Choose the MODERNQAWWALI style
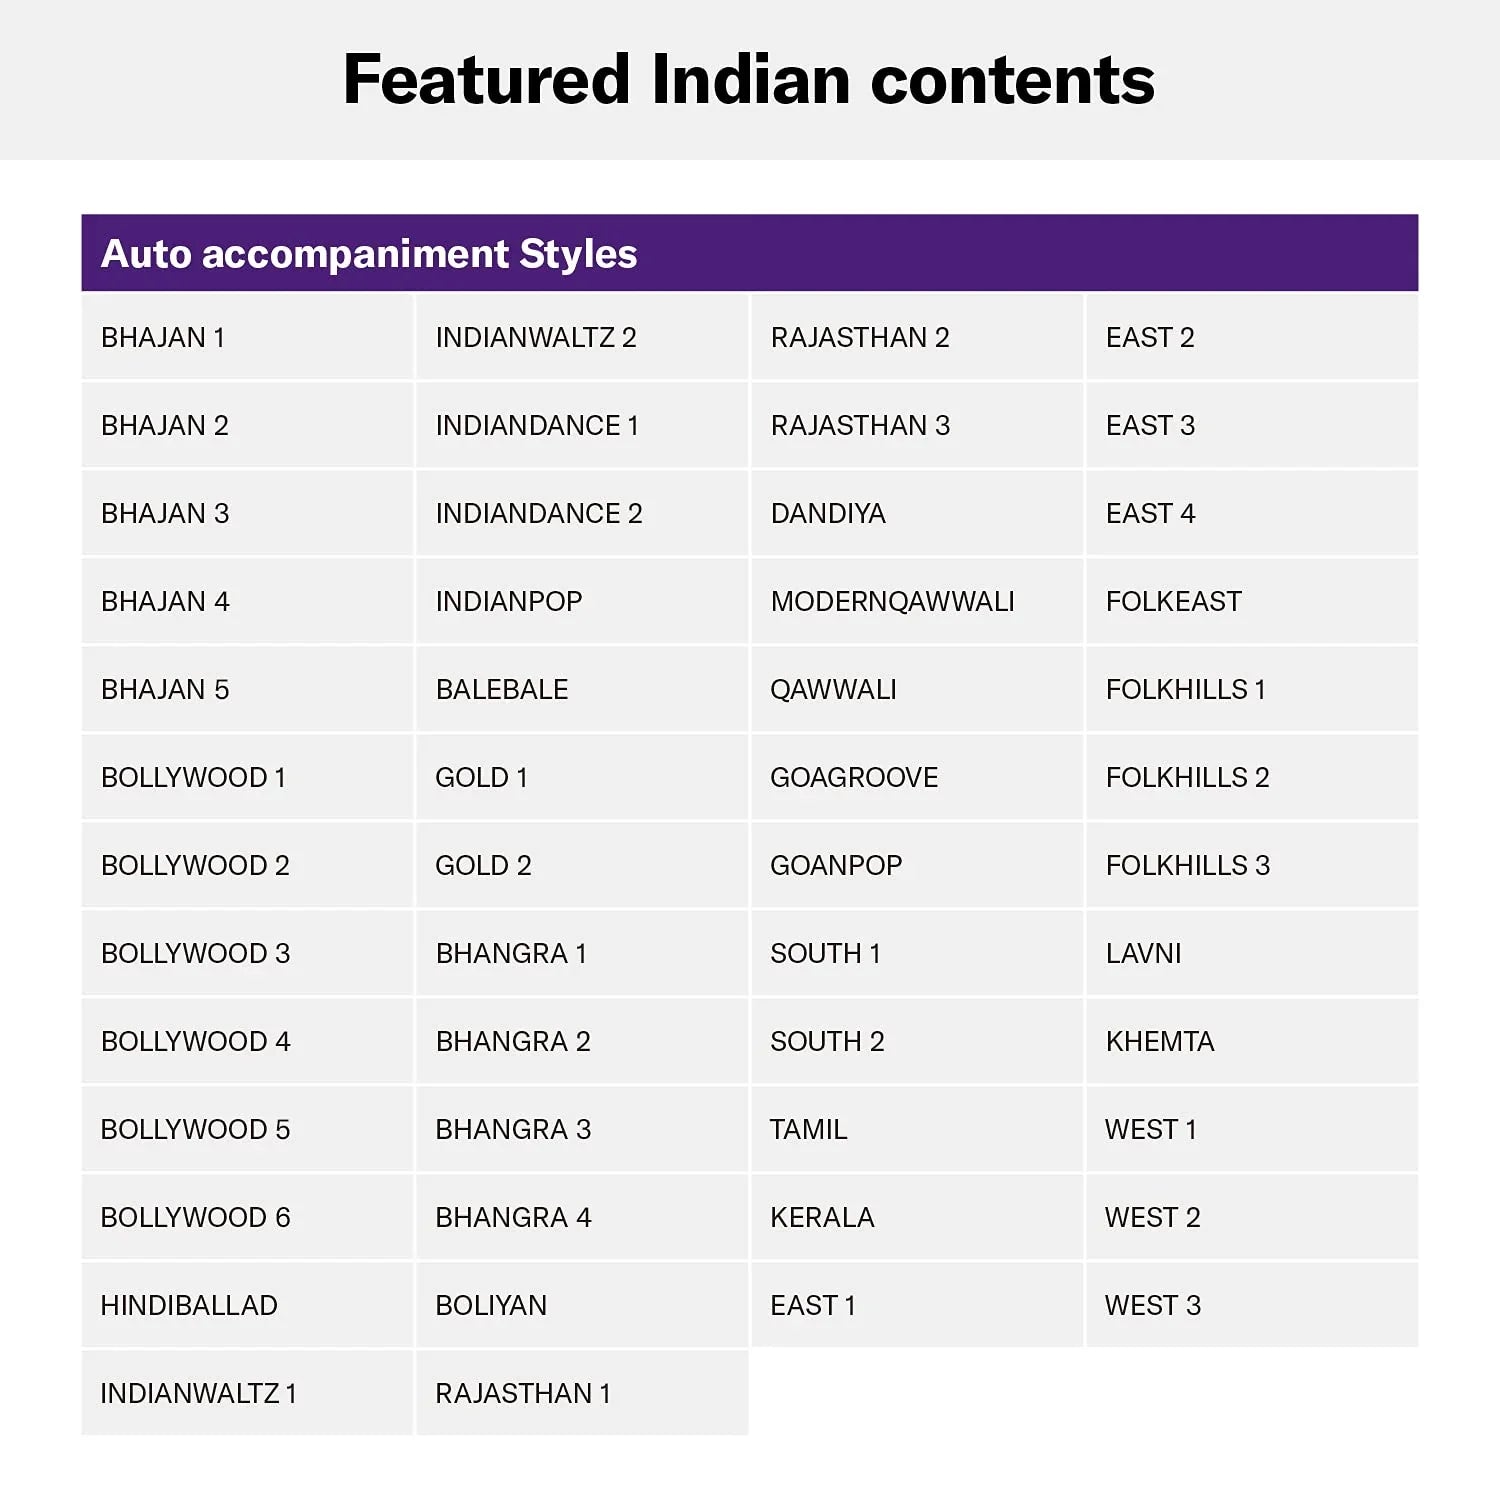Viewport: 1500px width, 1500px height. [x=892, y=602]
